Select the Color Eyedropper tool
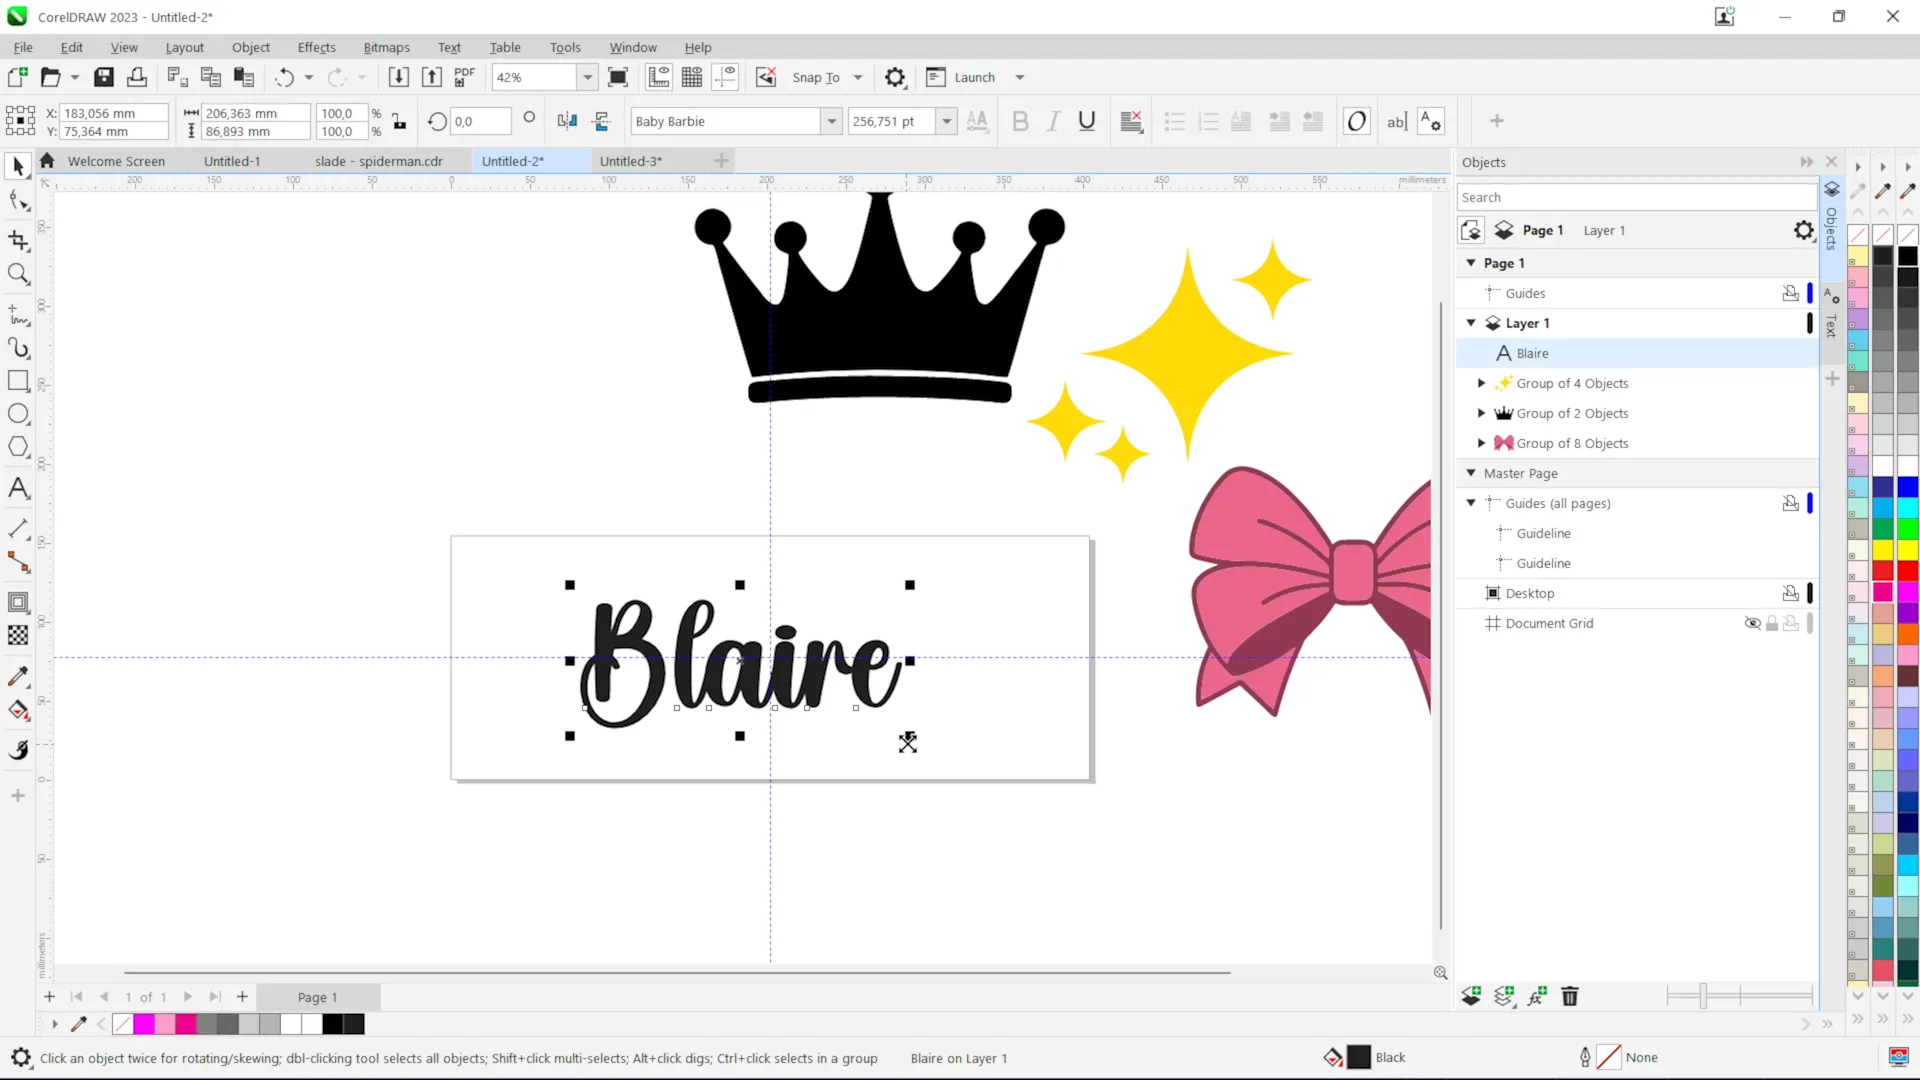The image size is (1920, 1080). [18, 677]
